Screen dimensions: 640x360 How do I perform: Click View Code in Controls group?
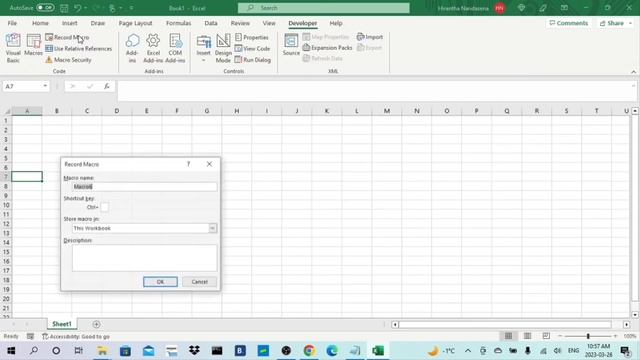pyautogui.click(x=252, y=49)
